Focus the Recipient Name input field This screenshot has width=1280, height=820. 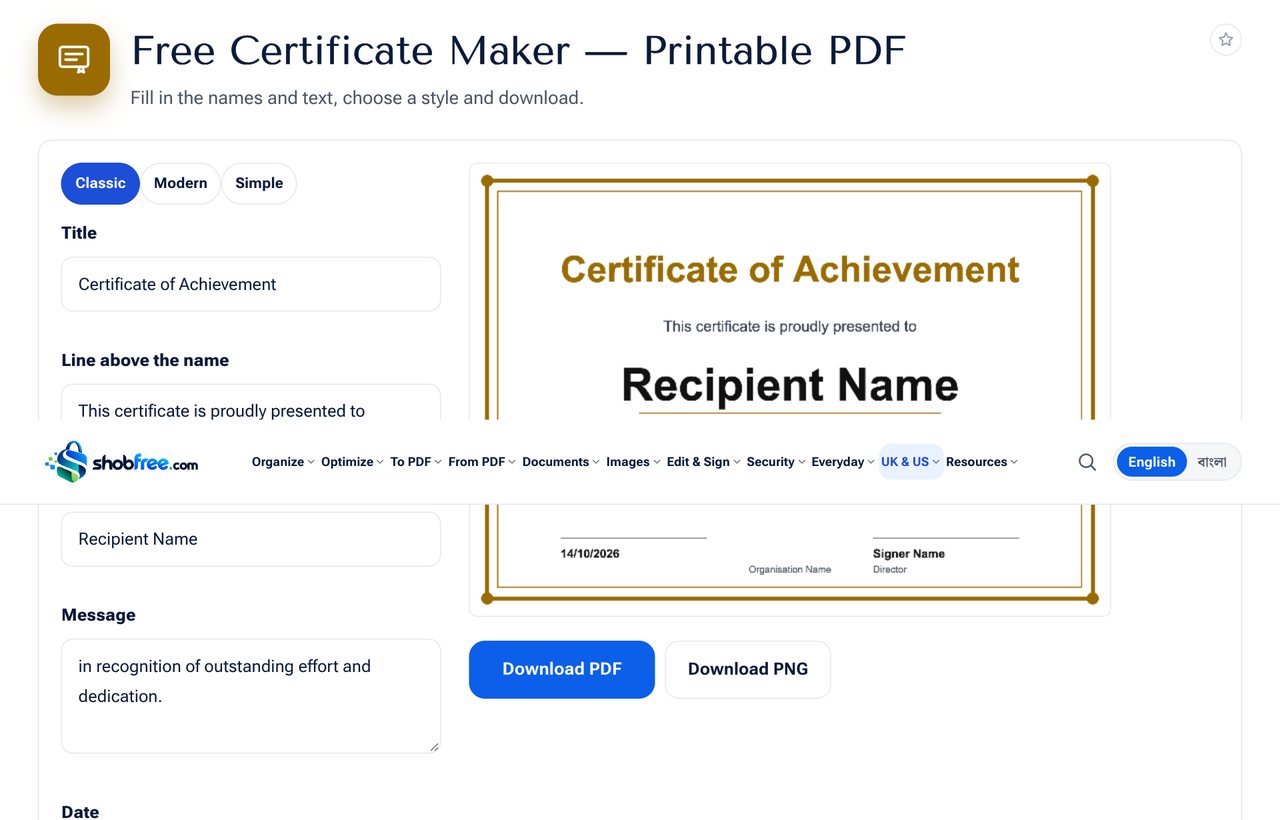(251, 539)
